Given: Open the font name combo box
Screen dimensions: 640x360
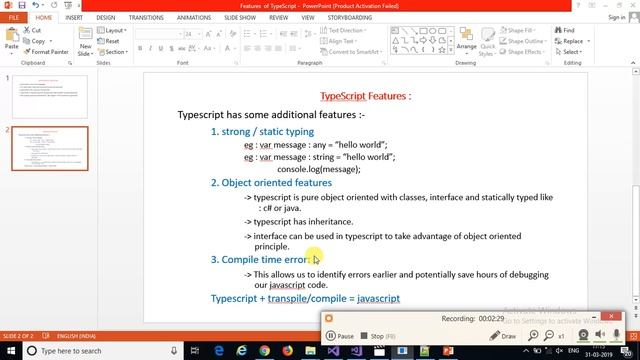Looking at the screenshot, I should [159, 34].
